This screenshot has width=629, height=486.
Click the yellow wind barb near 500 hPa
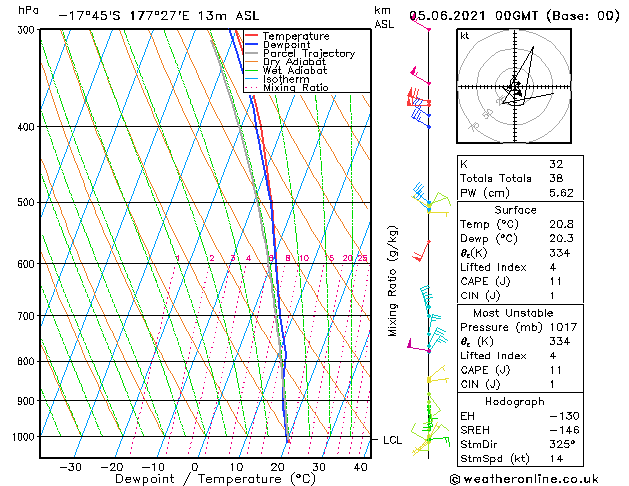point(431,206)
